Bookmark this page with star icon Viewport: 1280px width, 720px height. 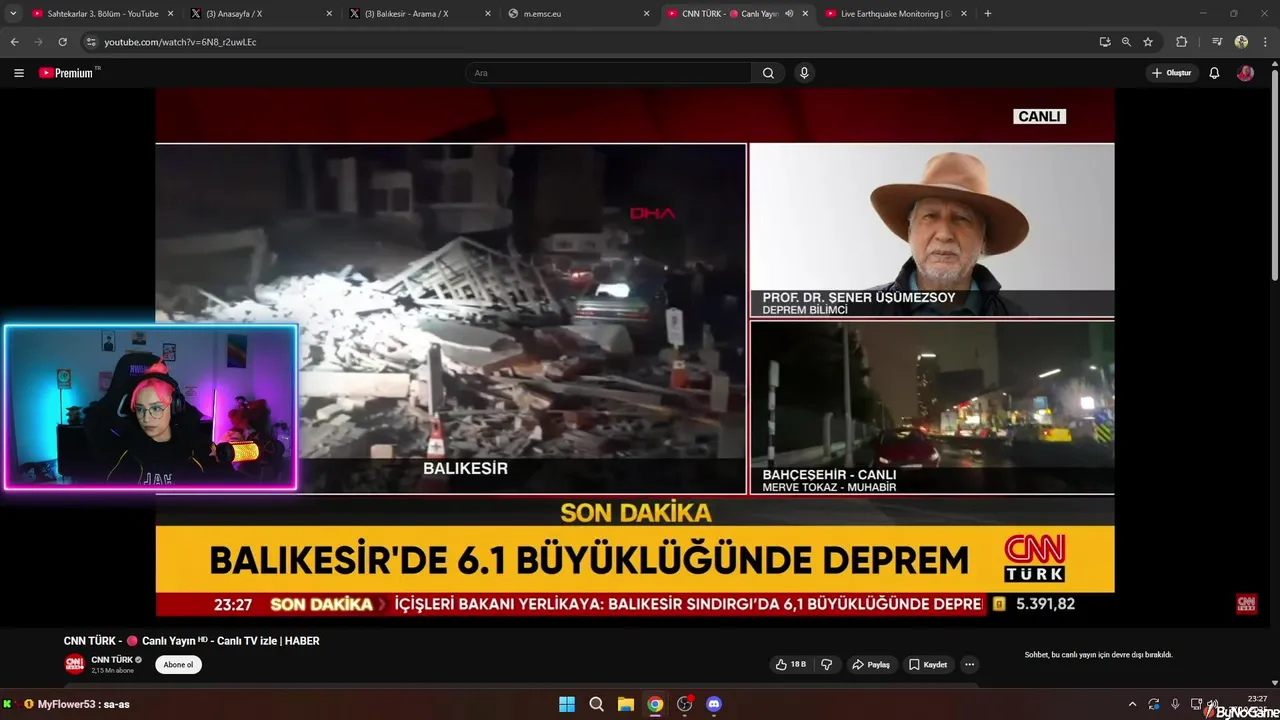click(x=1148, y=42)
